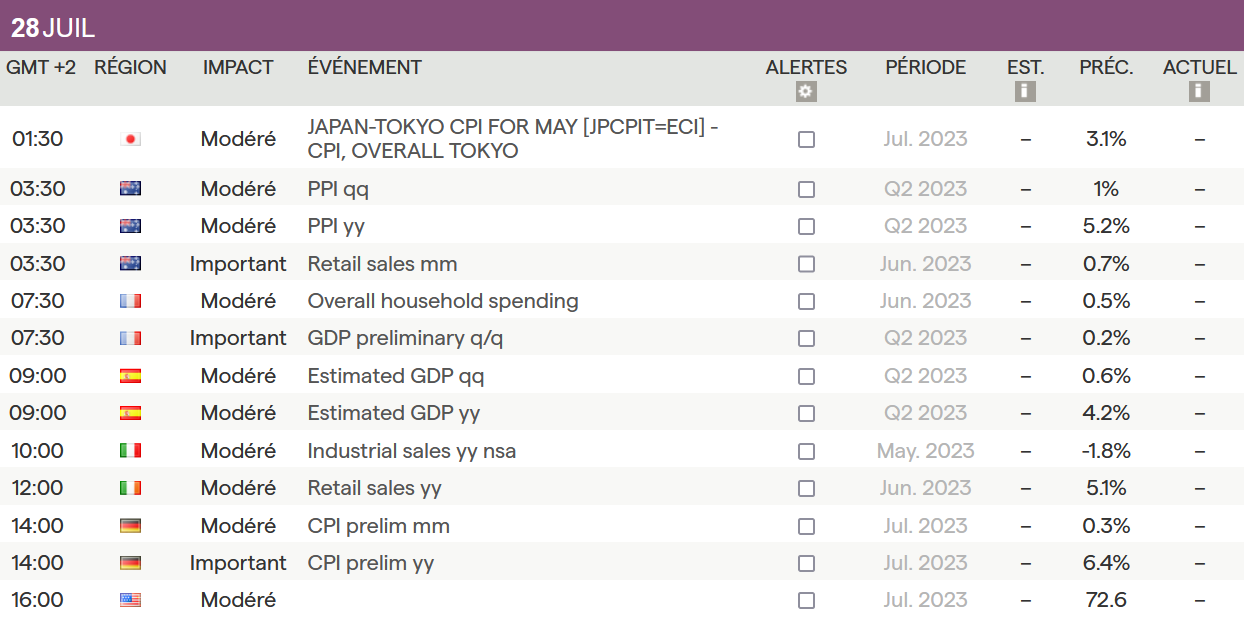The width and height of the screenshot is (1244, 619).
Task: Click the IMPACT column header
Action: [x=238, y=68]
